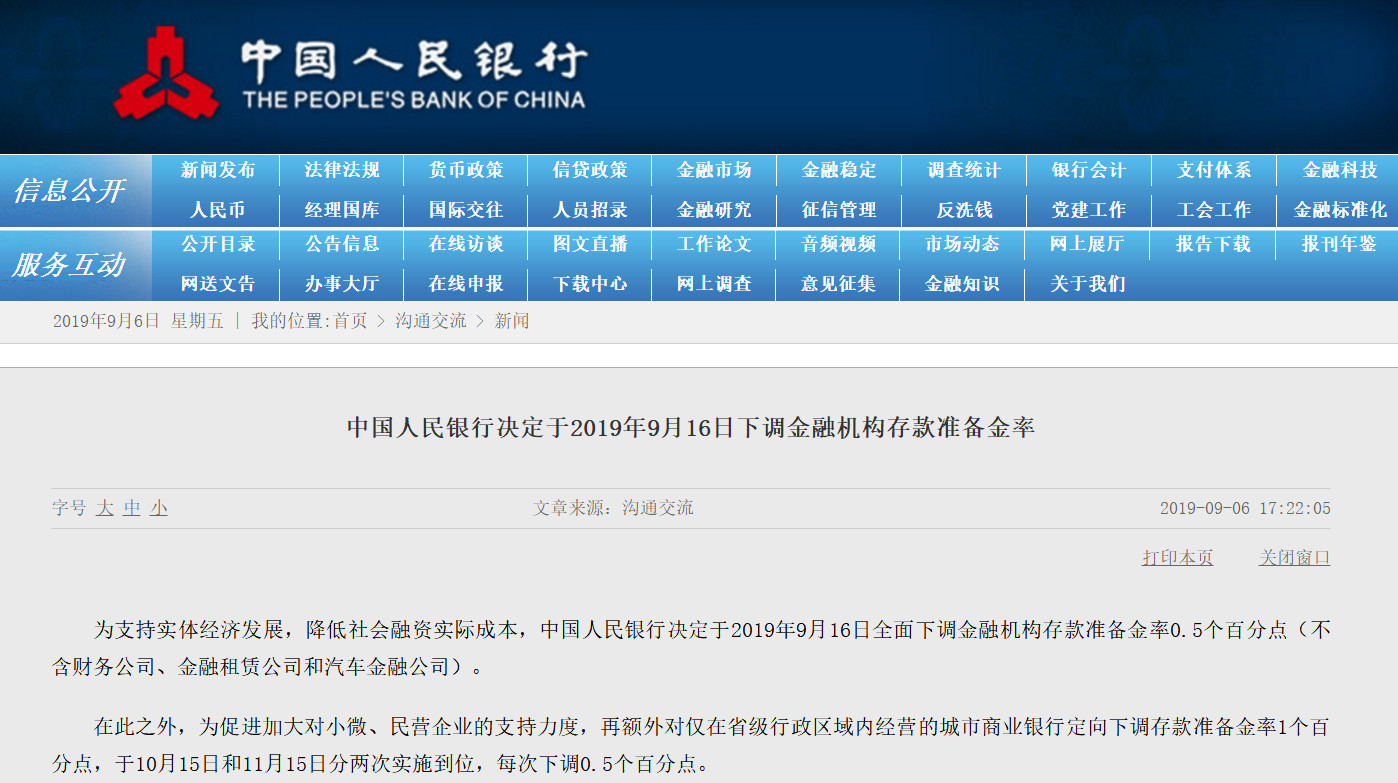Click the 文章来源：沟通交流 text
The height and width of the screenshot is (783, 1398).
coord(613,508)
